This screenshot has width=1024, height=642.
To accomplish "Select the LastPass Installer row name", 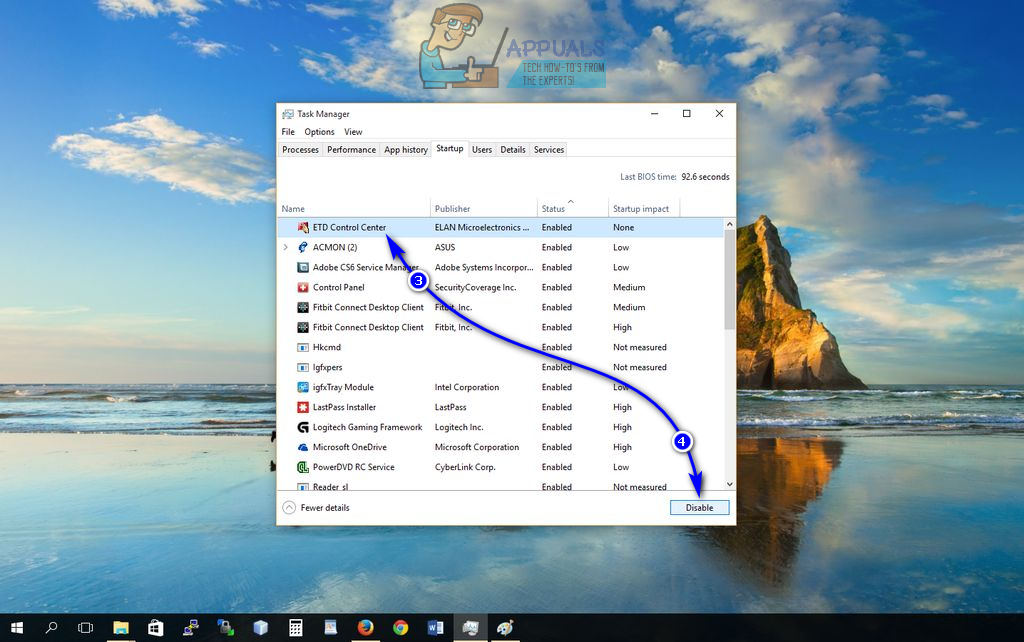I will 344,407.
